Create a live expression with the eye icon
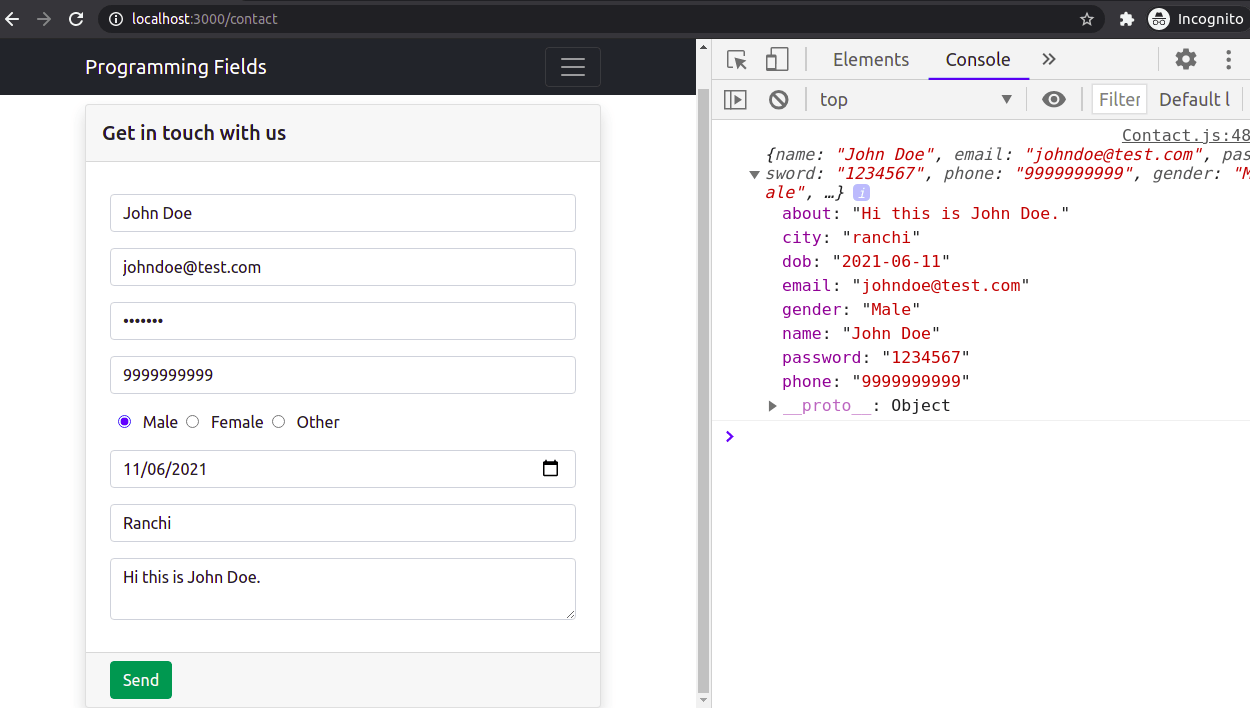Viewport: 1250px width, 708px height. (x=1055, y=99)
